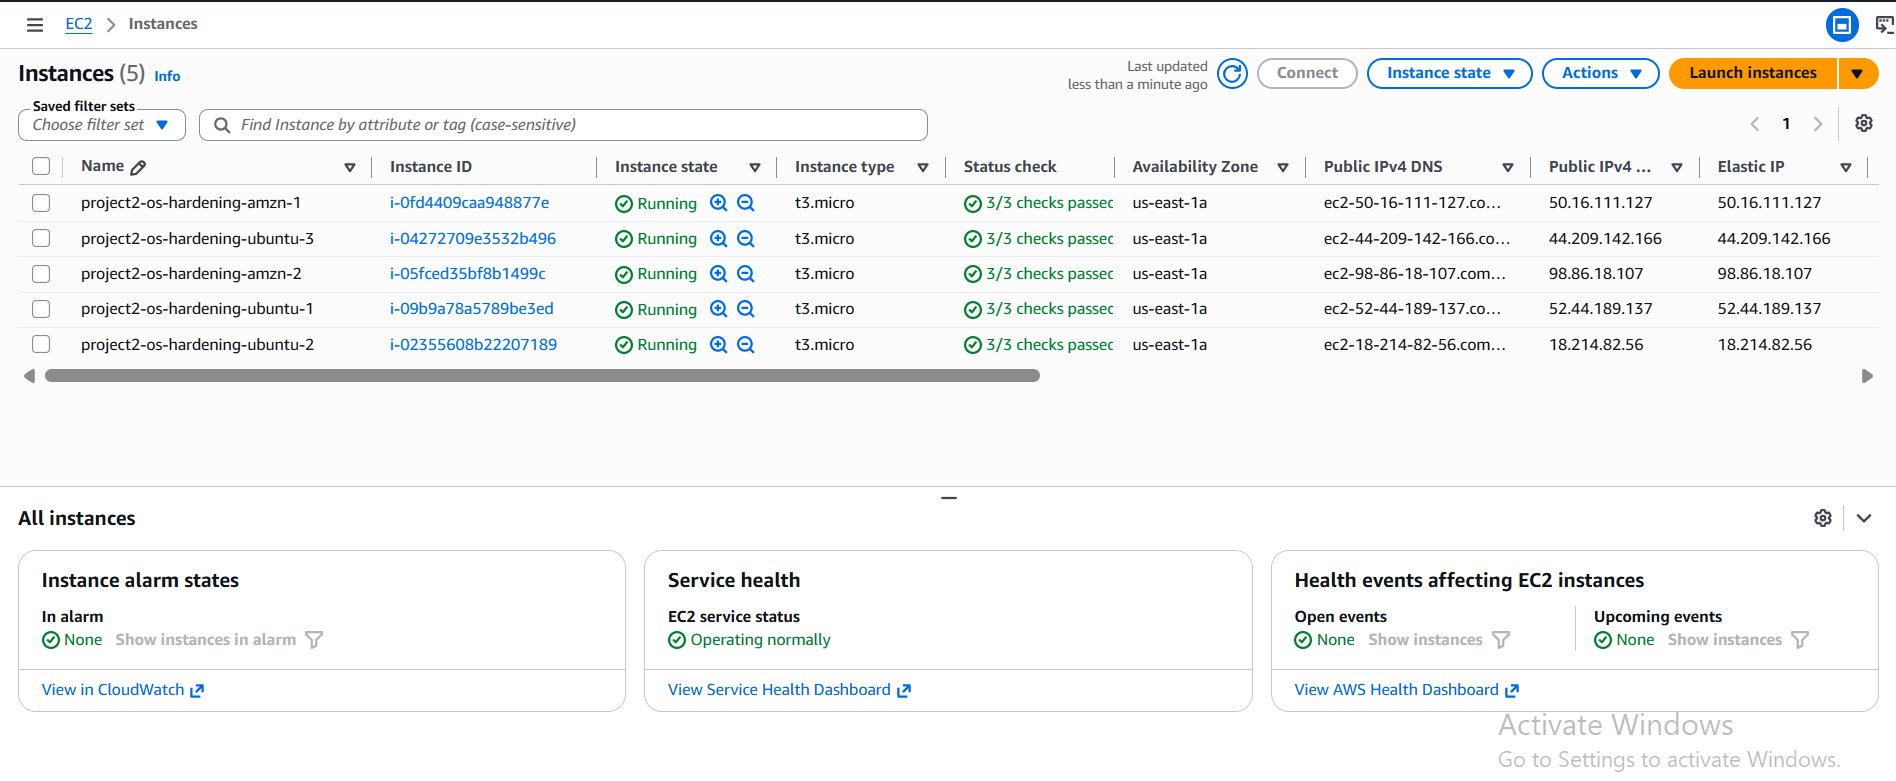Click the Connect button

(x=1307, y=73)
